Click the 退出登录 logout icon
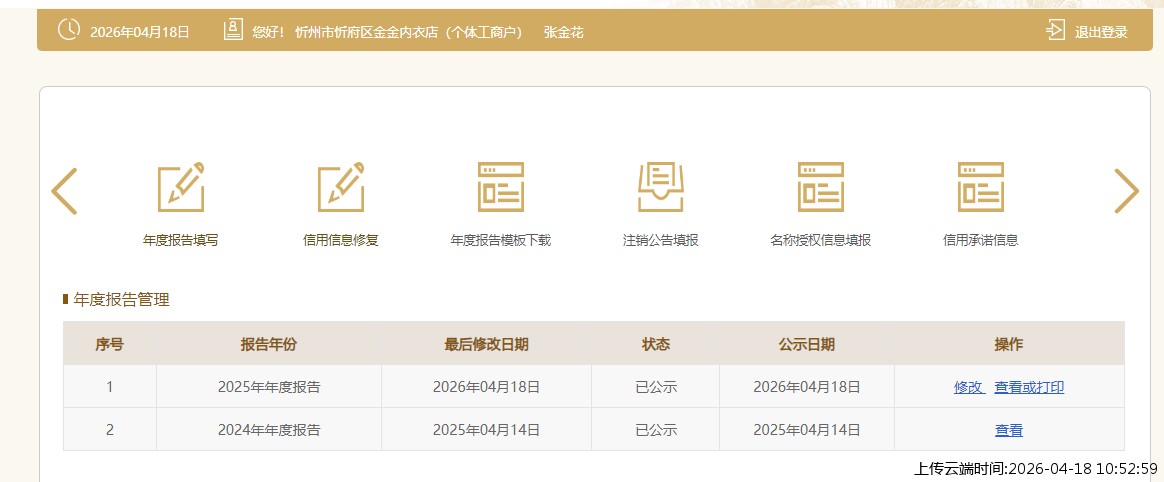 click(1055, 30)
